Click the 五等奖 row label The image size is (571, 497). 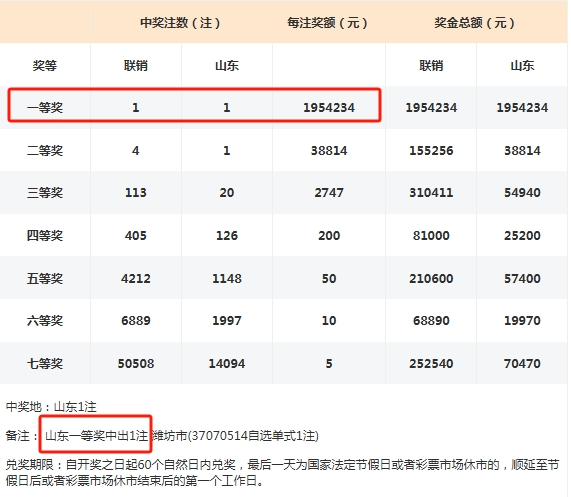click(x=45, y=279)
